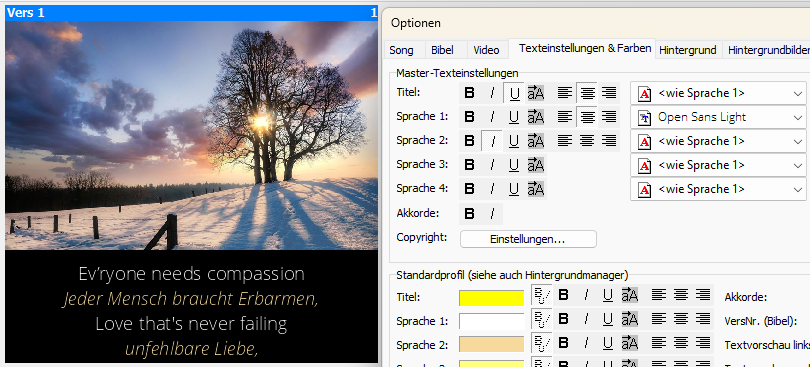Open Copyright Einstellungen... button
The height and width of the screenshot is (367, 810).
pos(528,239)
